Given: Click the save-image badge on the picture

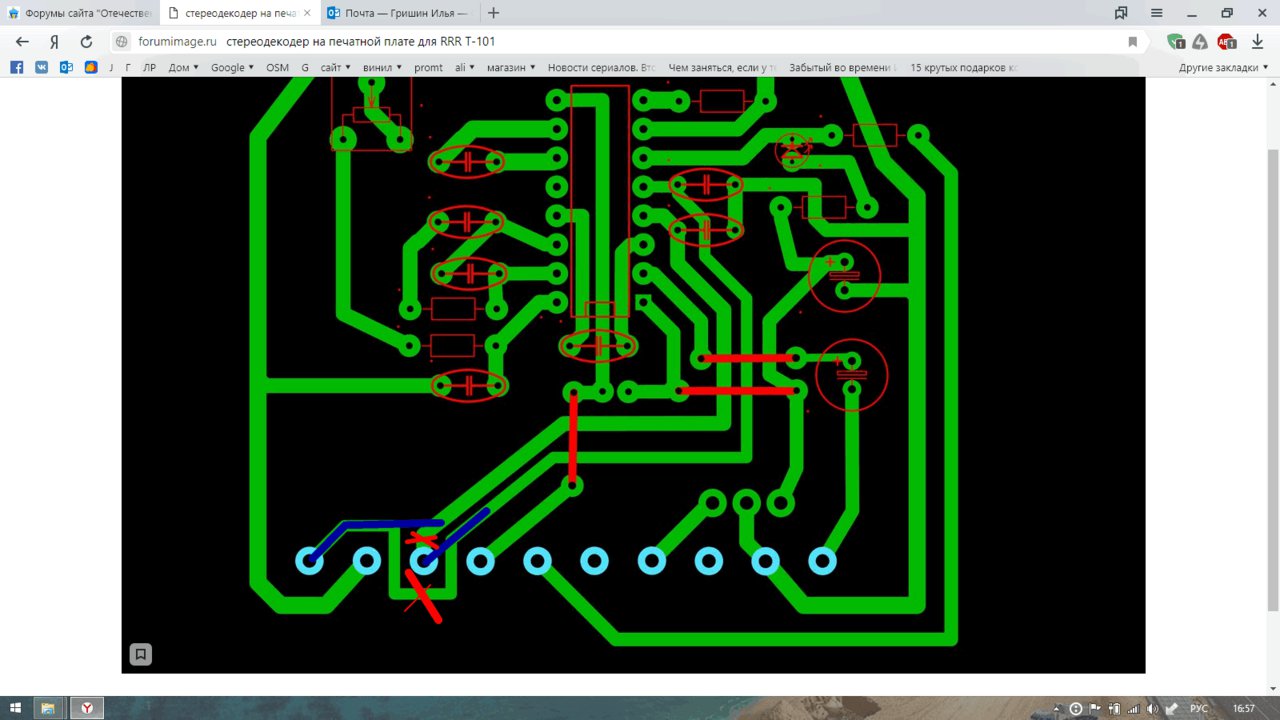Looking at the screenshot, I should click(x=141, y=654).
